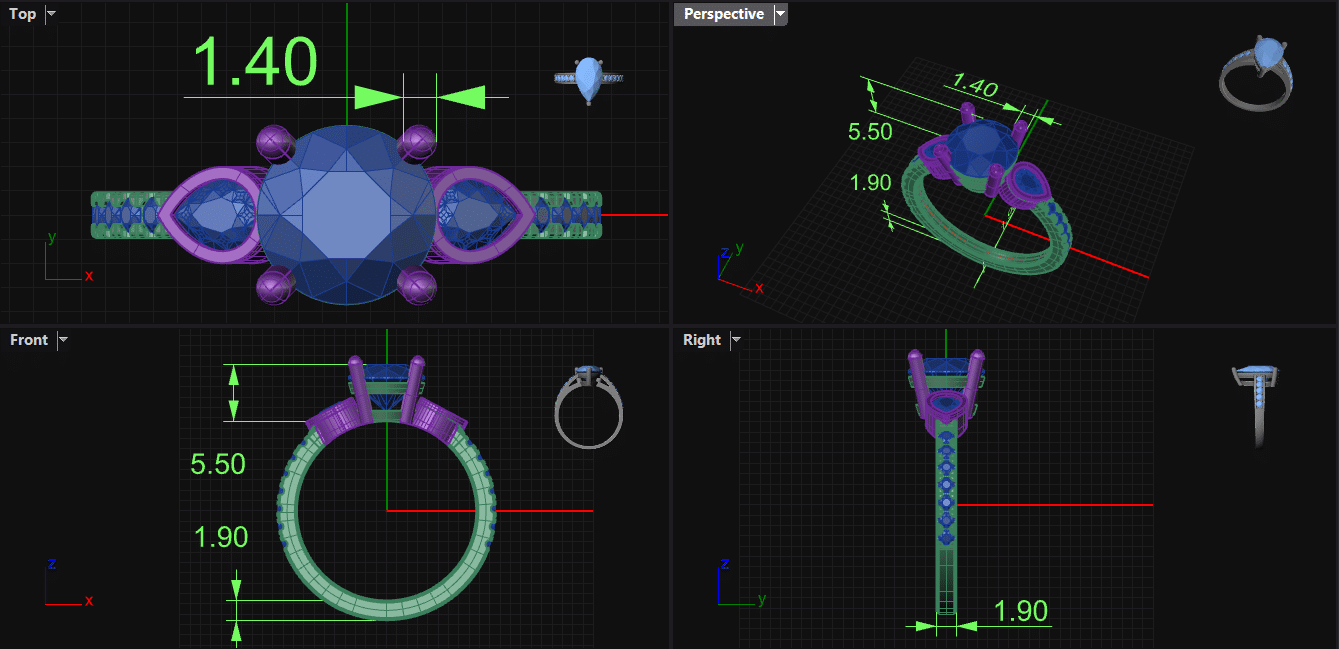Select the Front viewport title label
Screen dimensions: 1339x649
(x=29, y=340)
